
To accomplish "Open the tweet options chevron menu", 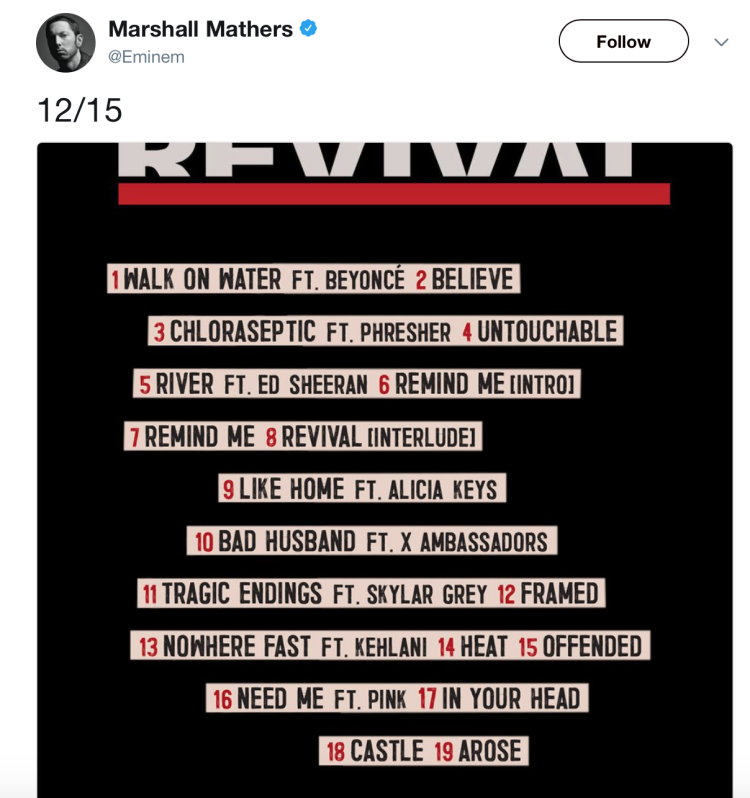I will click(721, 42).
